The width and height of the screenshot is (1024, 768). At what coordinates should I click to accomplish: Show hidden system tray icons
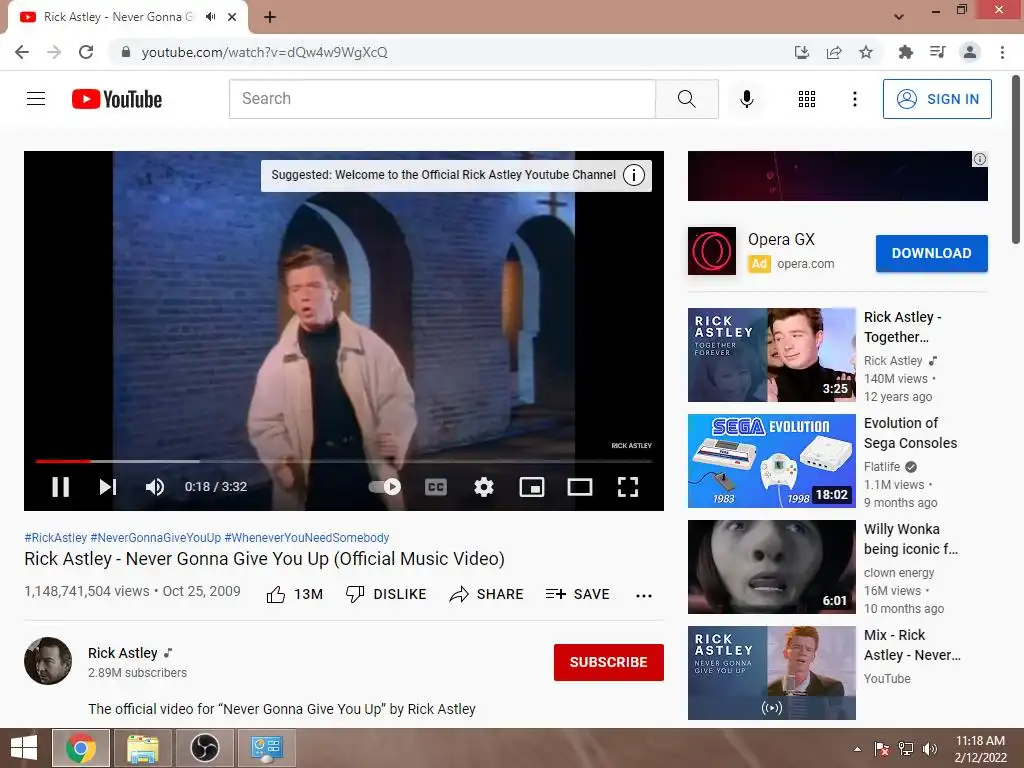point(857,749)
